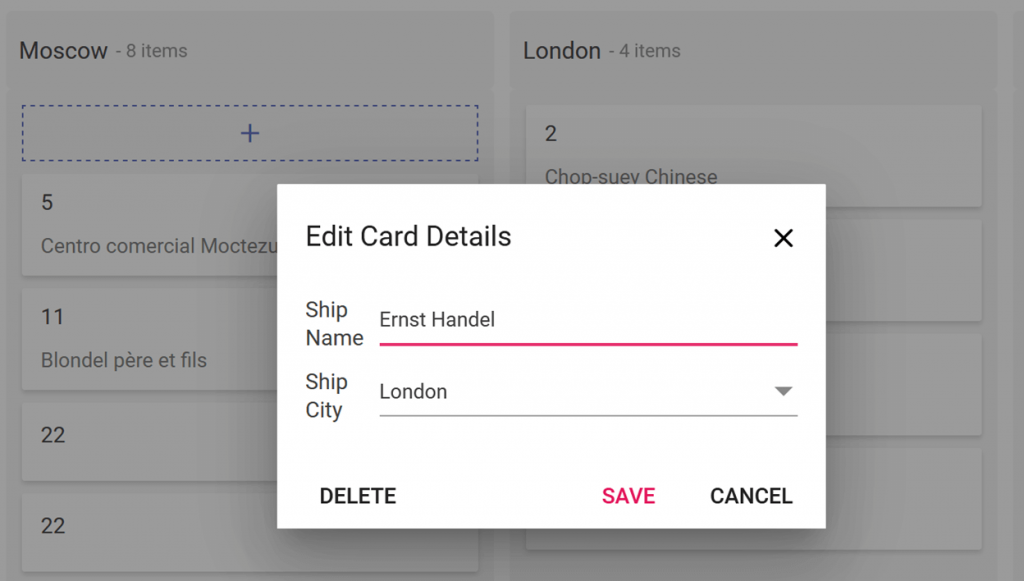Close the Edit Card Details dialog
Viewport: 1024px width, 581px height.
click(783, 237)
